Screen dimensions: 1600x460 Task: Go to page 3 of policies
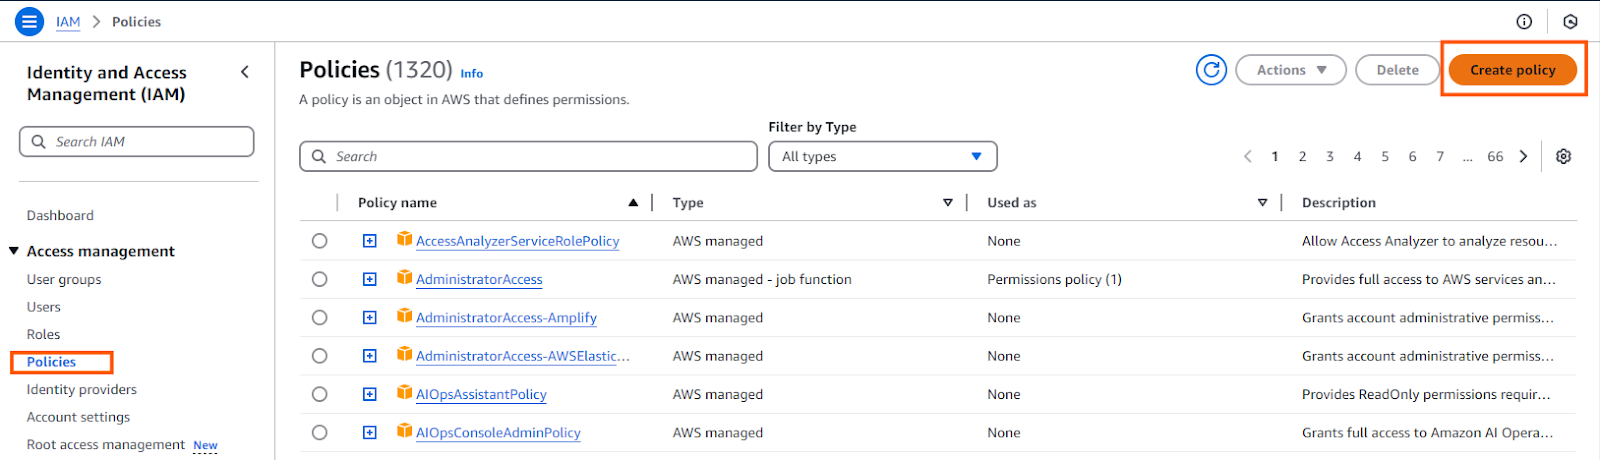(x=1330, y=156)
